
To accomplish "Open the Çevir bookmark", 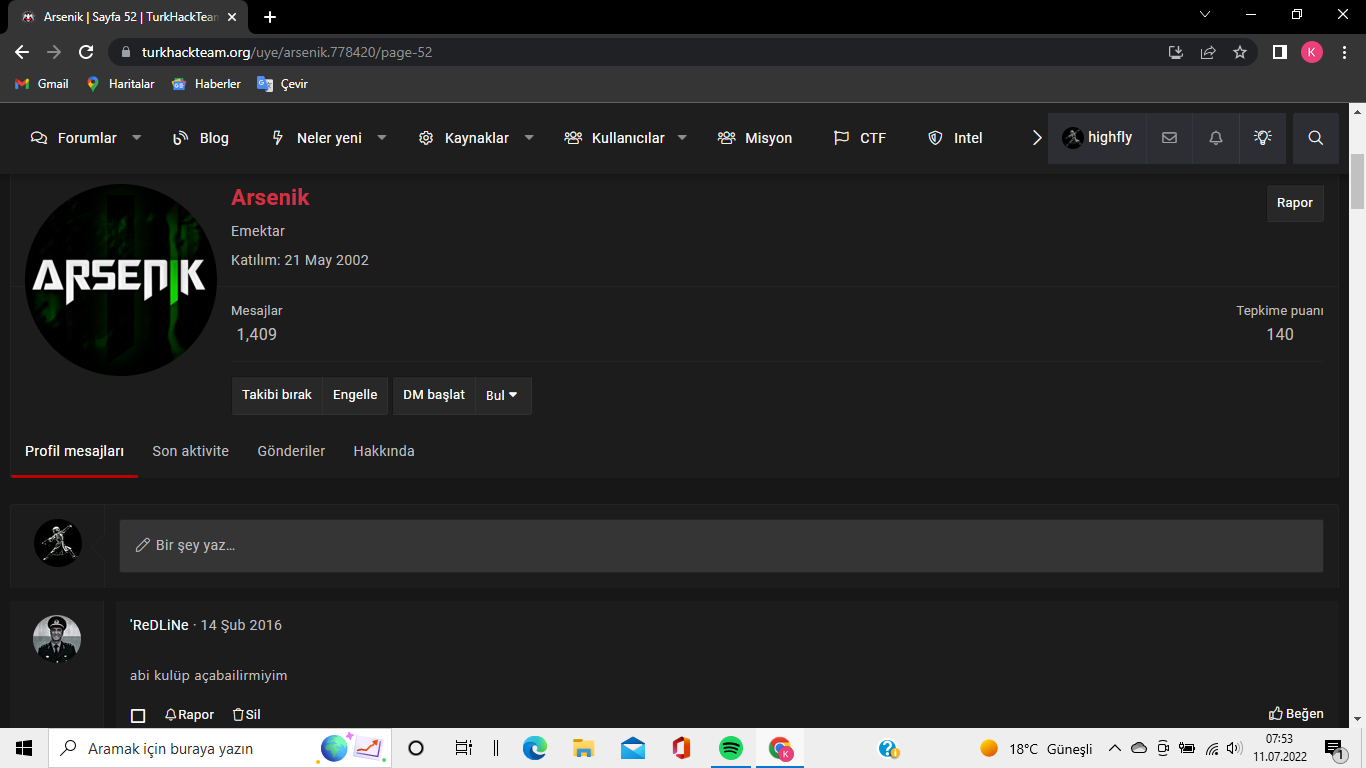I will click(x=282, y=84).
